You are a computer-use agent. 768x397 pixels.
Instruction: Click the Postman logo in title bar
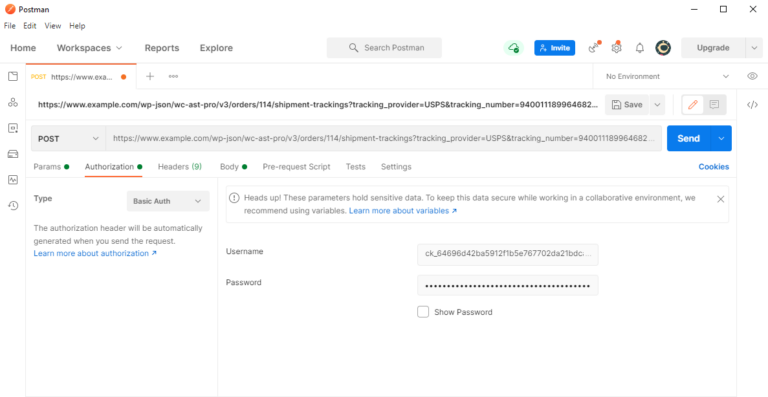pos(10,9)
